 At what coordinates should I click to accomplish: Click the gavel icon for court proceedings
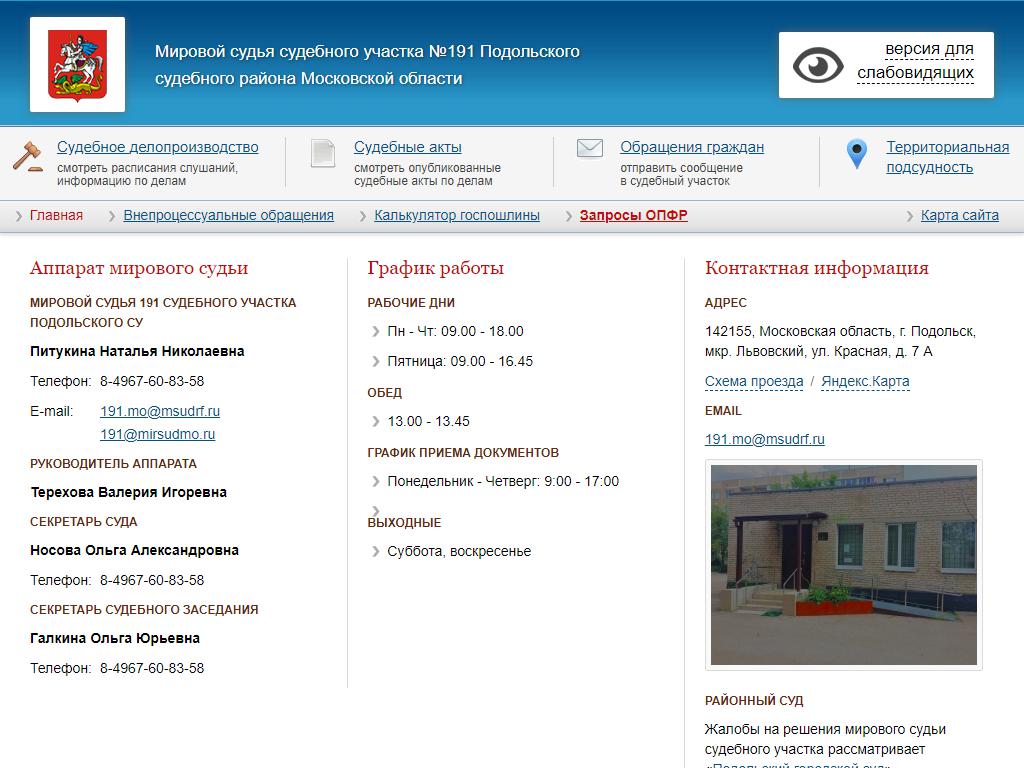[28, 155]
